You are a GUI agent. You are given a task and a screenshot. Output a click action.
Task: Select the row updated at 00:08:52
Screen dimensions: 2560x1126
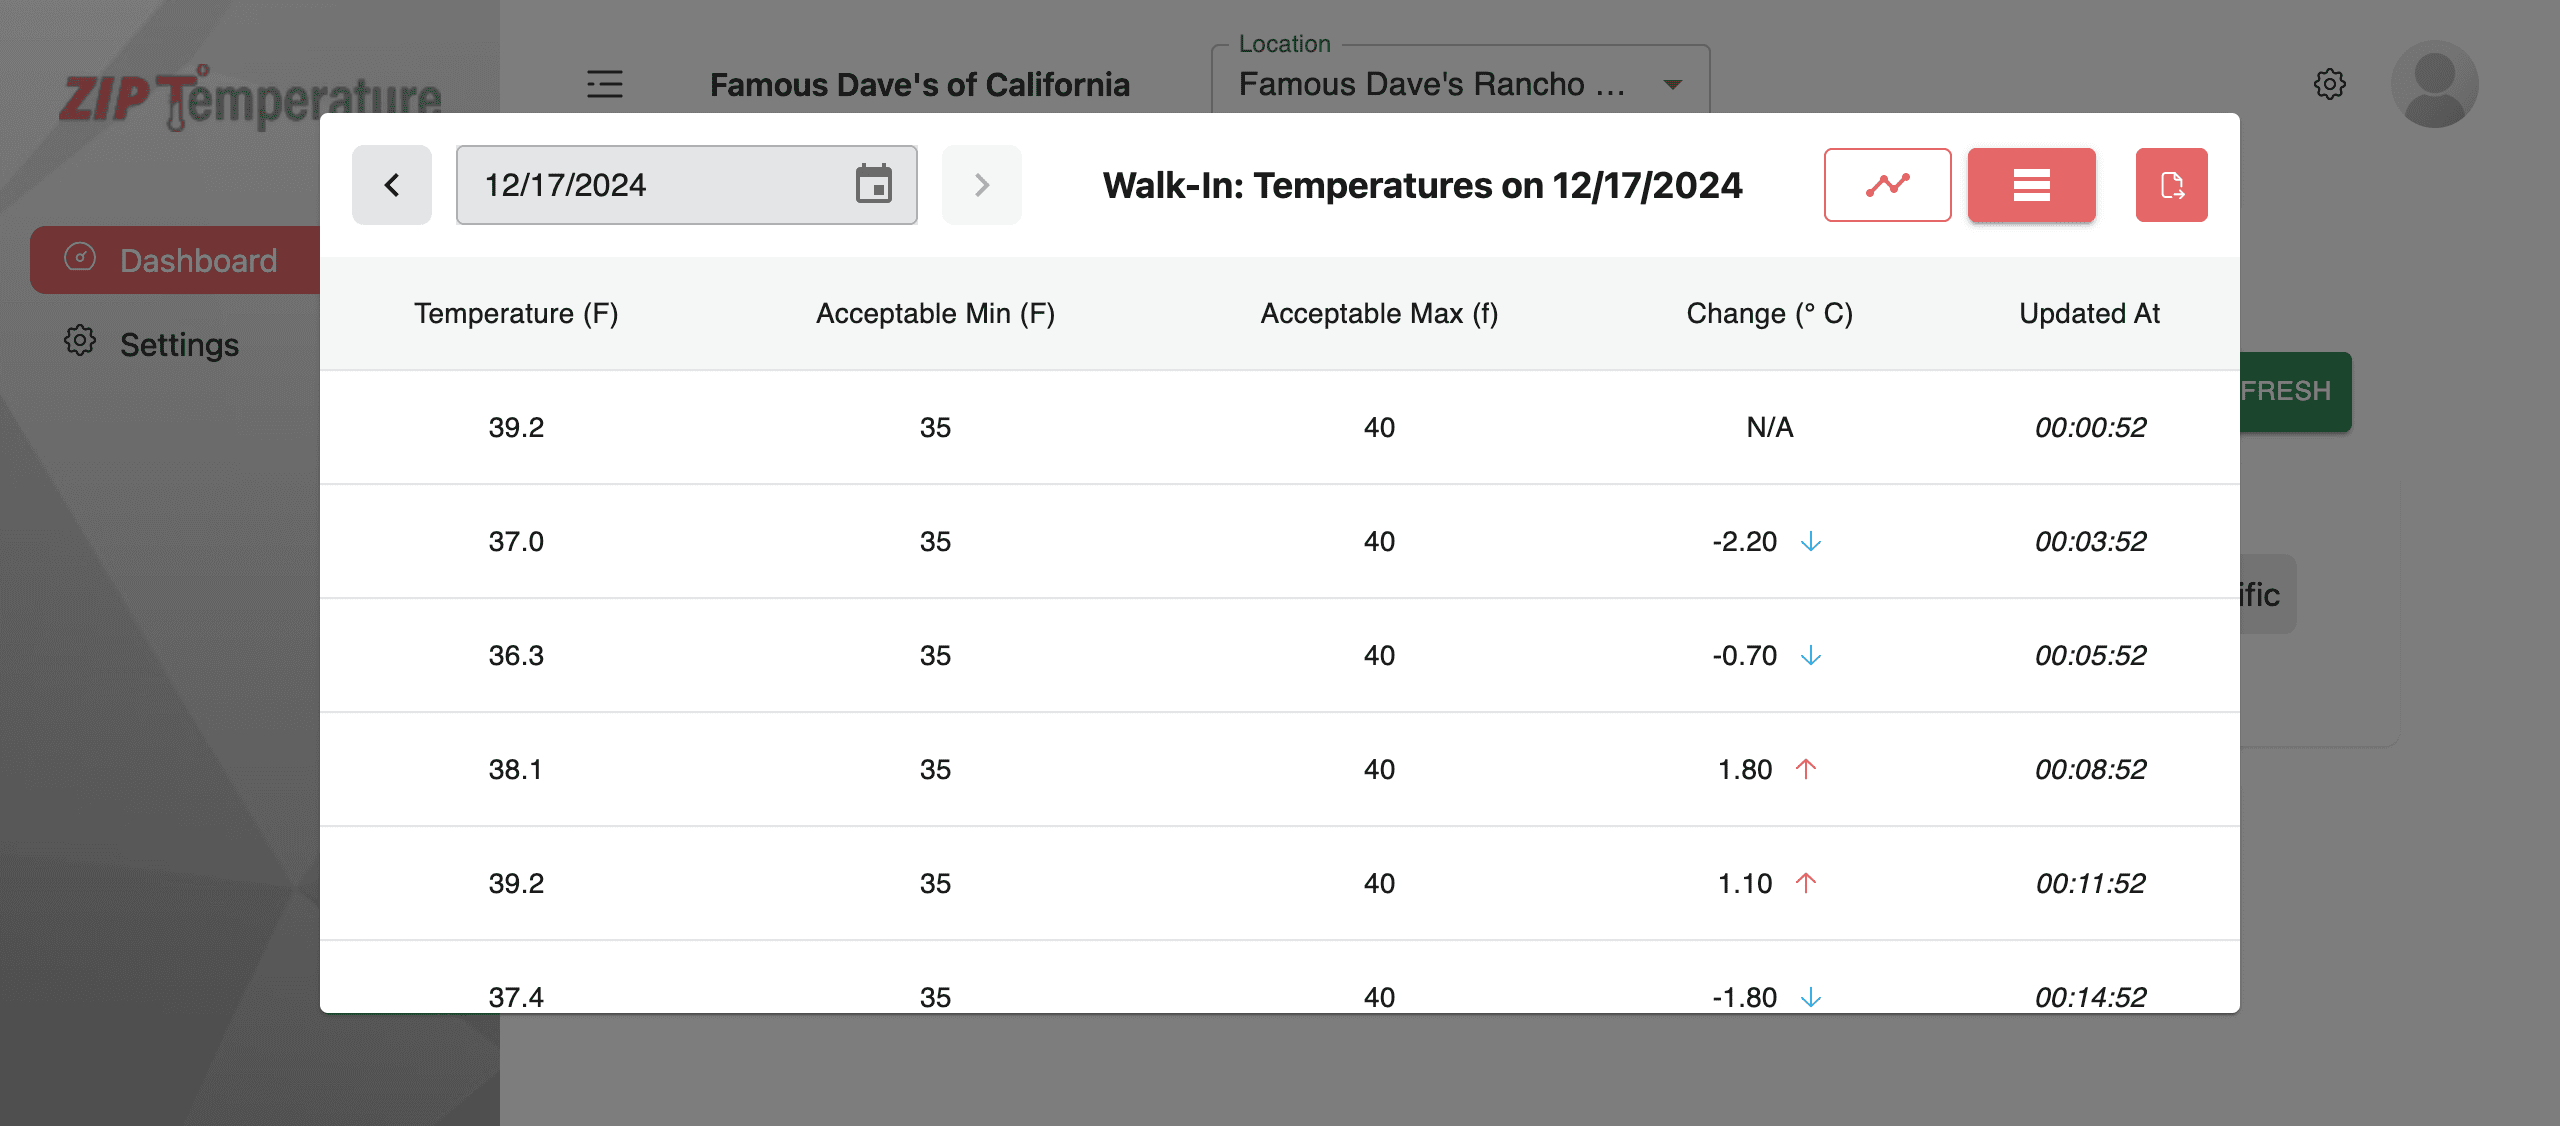1279,769
